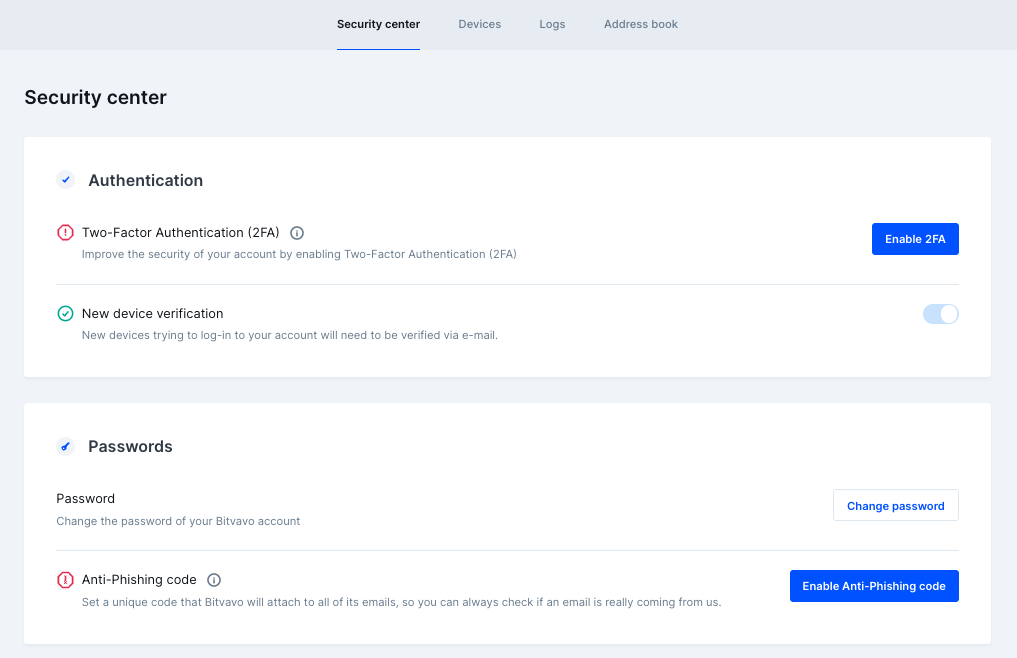
Task: Click the red warning icon beside Two-Factor Authentication
Action: point(66,232)
